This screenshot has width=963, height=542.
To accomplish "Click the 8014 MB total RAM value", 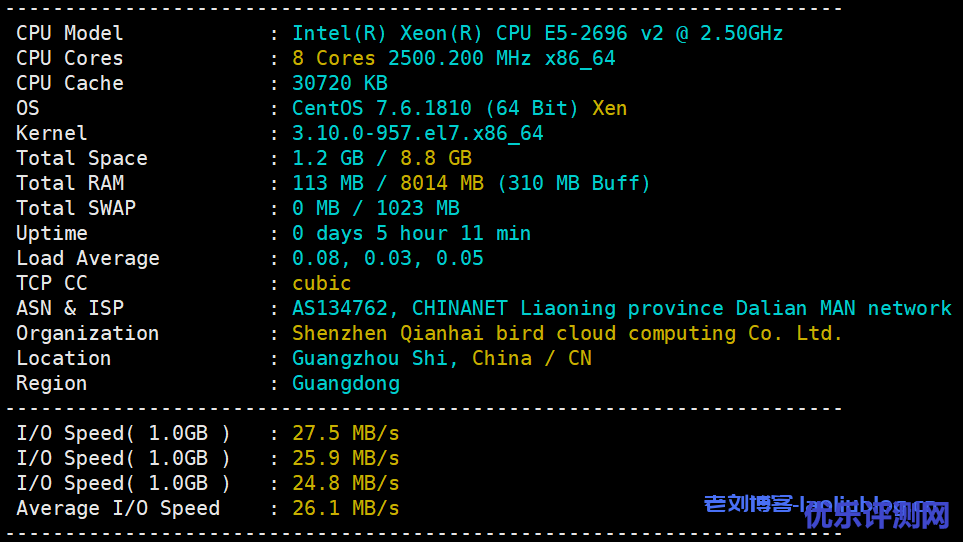I will point(441,183).
